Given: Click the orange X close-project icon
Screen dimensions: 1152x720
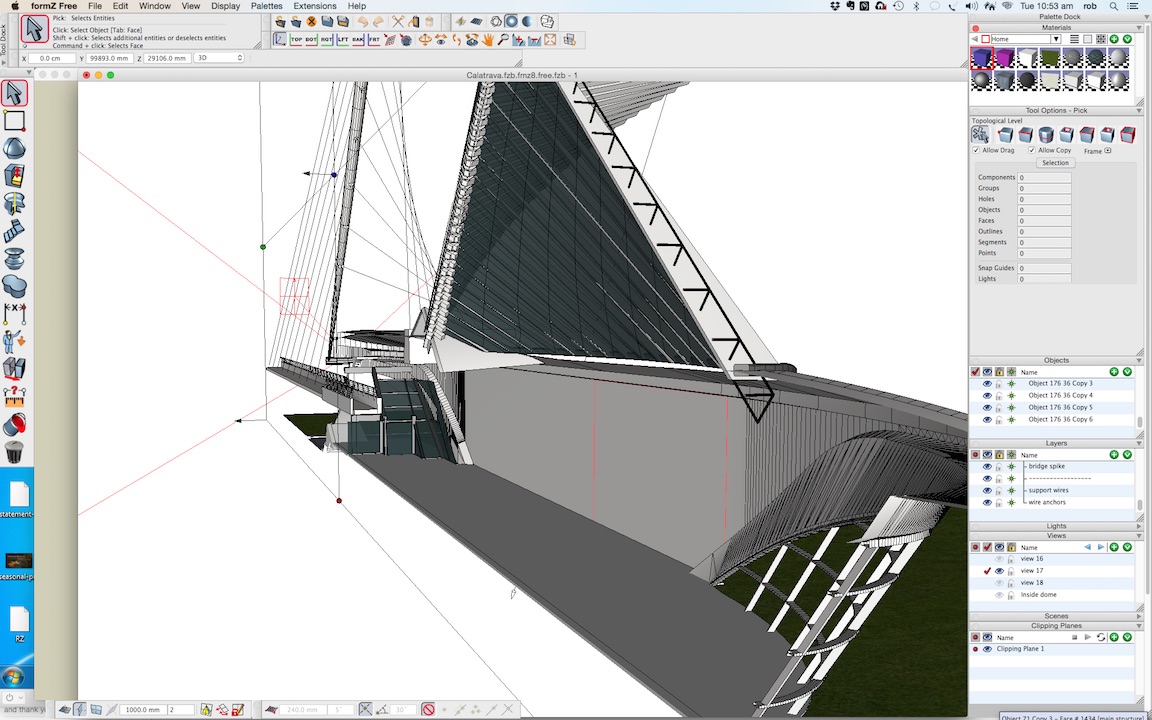Looking at the screenshot, I should click(312, 21).
